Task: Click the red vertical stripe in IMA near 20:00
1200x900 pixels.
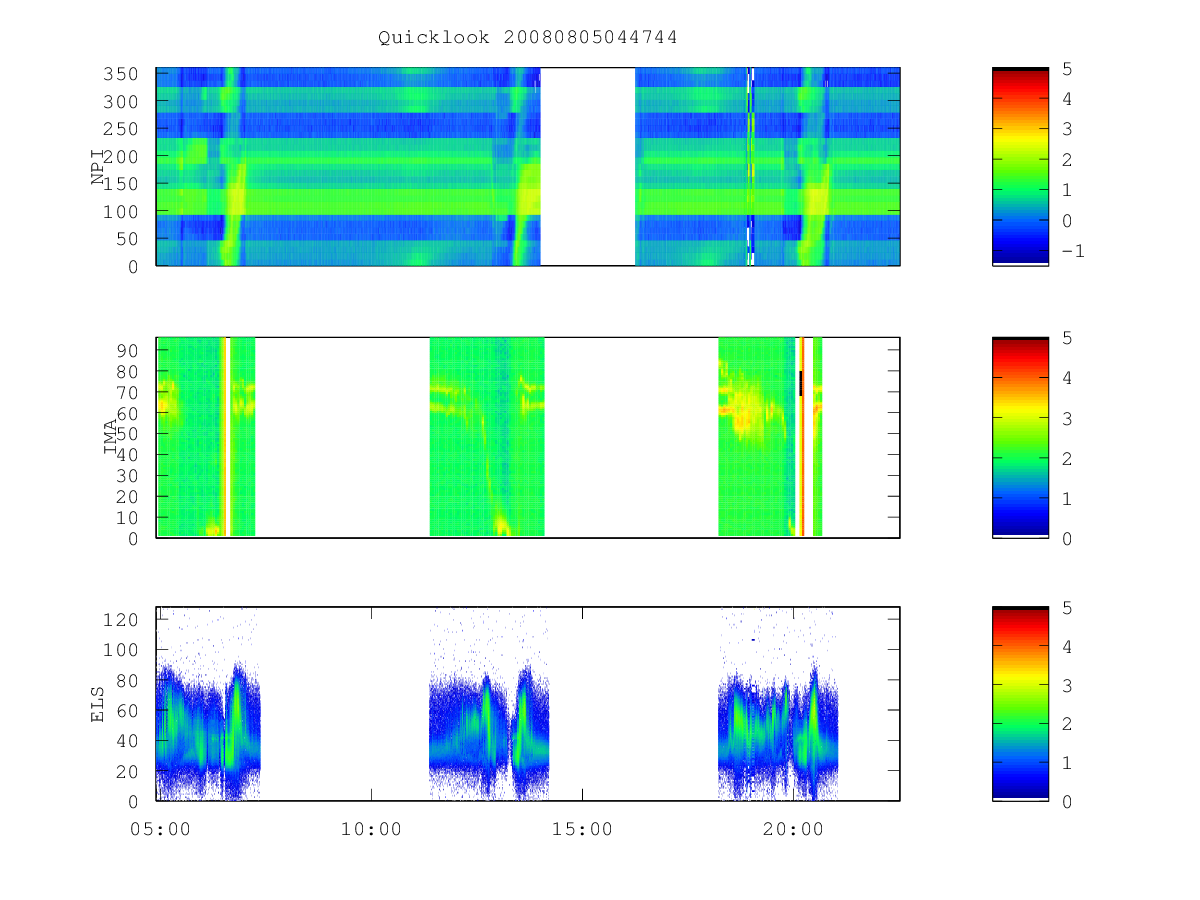Action: point(802,437)
